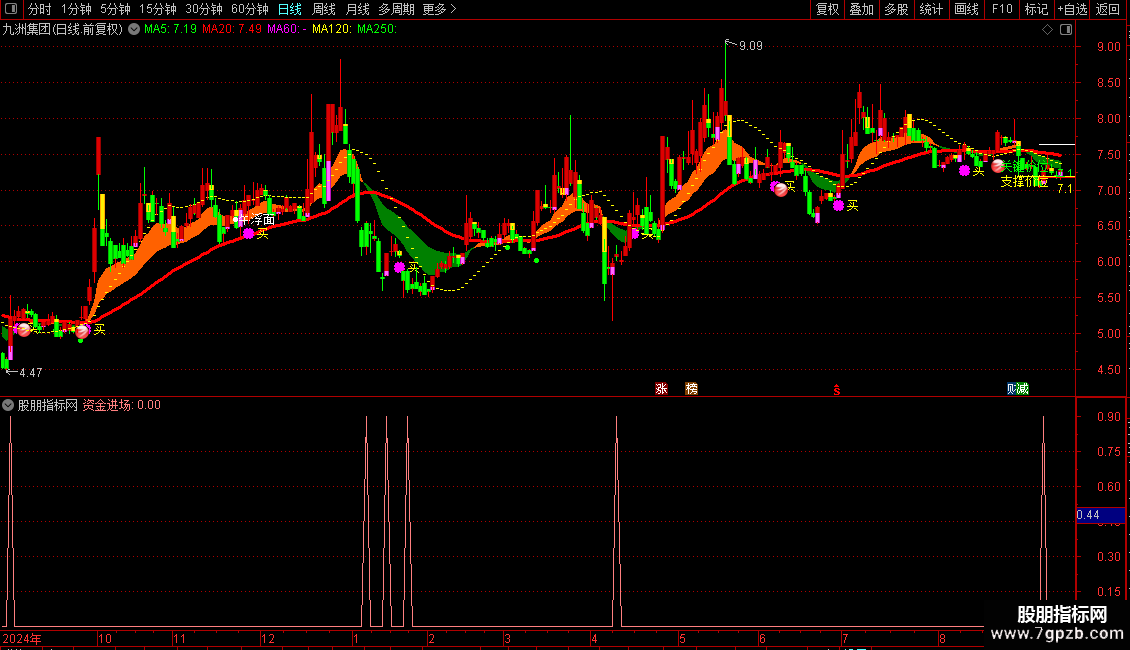The height and width of the screenshot is (650, 1130).
Task: Click the MA250 indicator label
Action: tap(377, 29)
